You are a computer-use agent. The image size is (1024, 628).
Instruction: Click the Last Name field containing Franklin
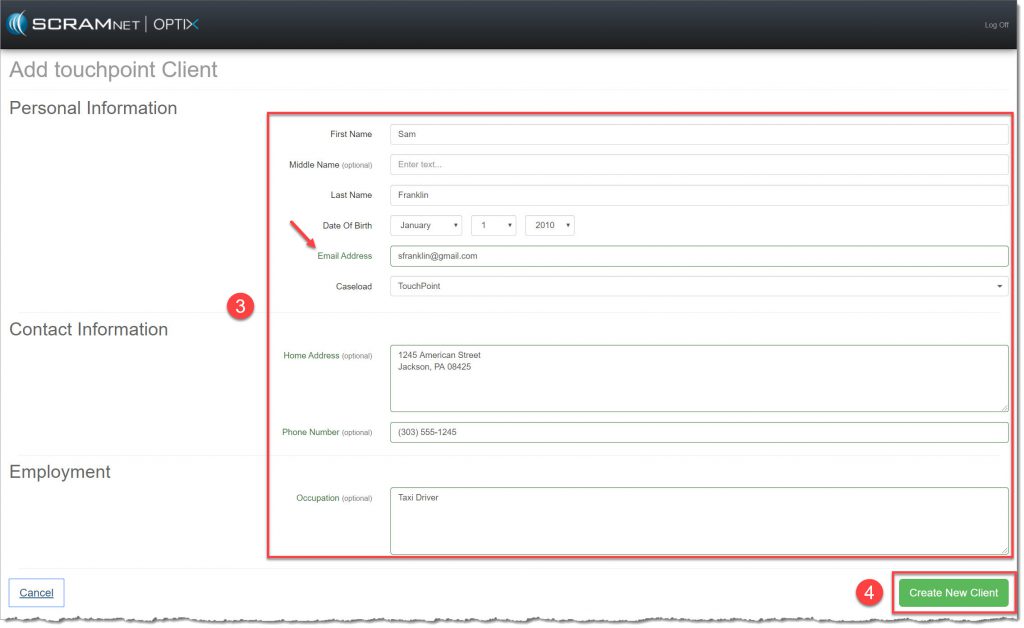tap(698, 194)
